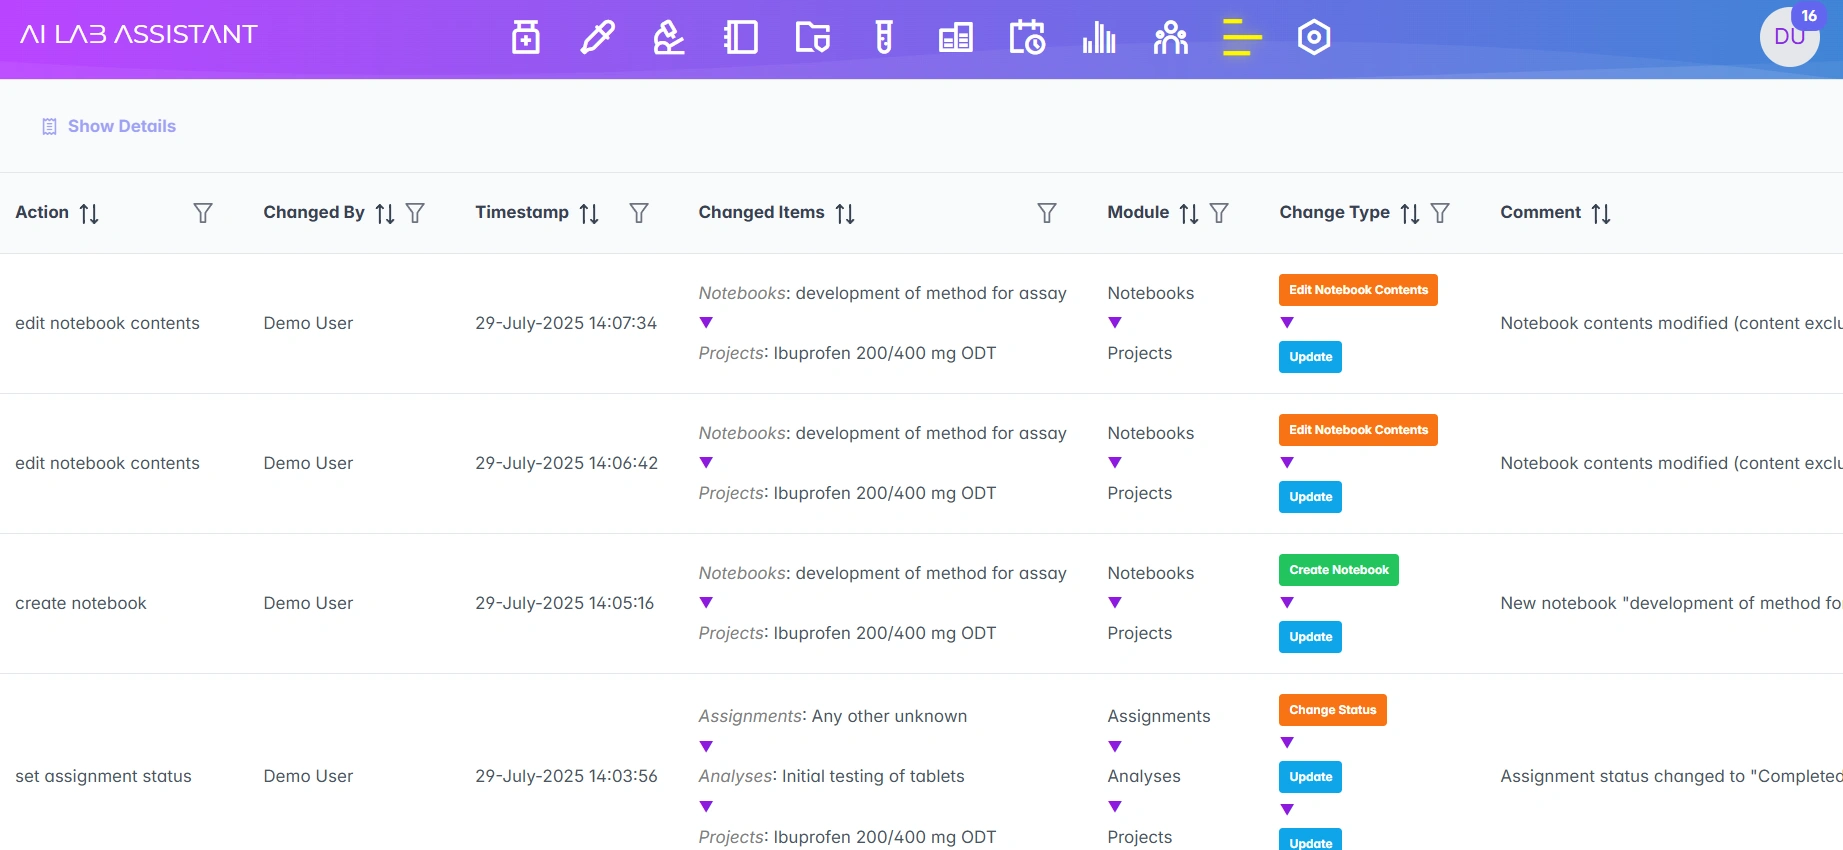Toggle sort order on Changed By column

tap(385, 213)
